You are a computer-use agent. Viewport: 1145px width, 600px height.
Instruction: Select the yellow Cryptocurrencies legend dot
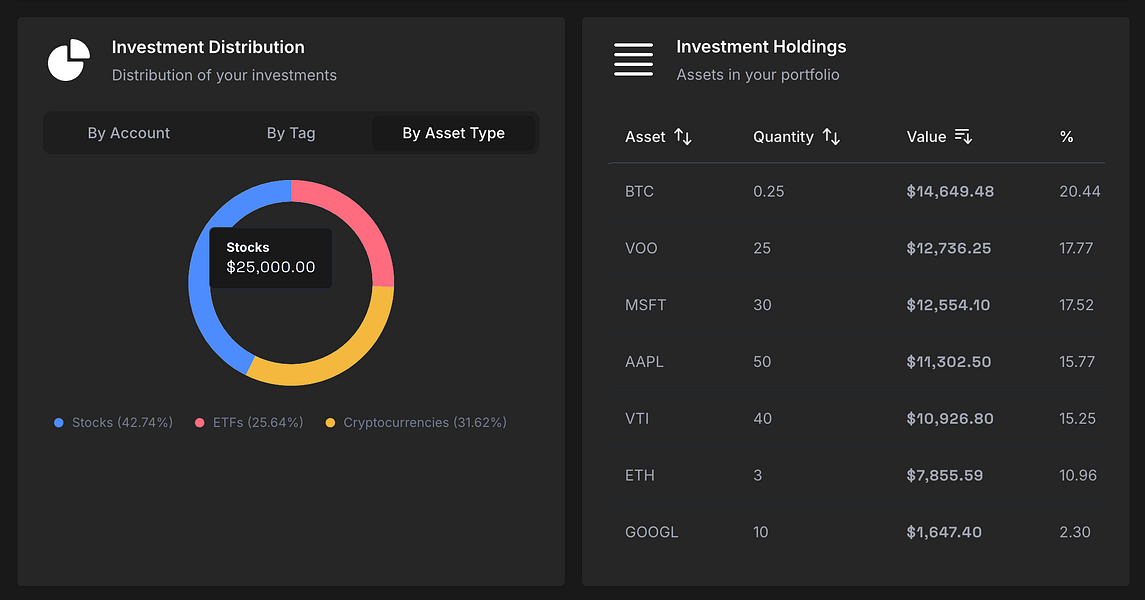tap(330, 422)
